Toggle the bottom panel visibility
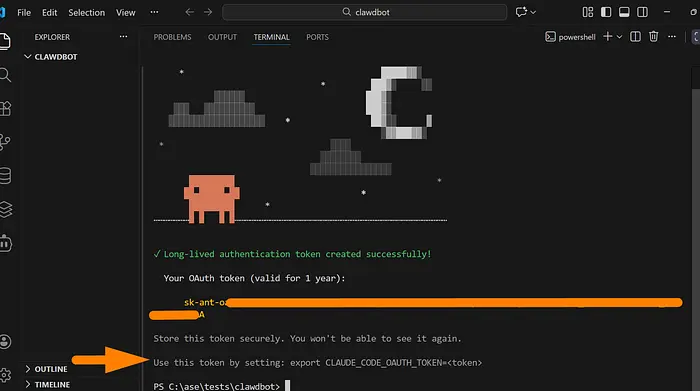 point(624,12)
